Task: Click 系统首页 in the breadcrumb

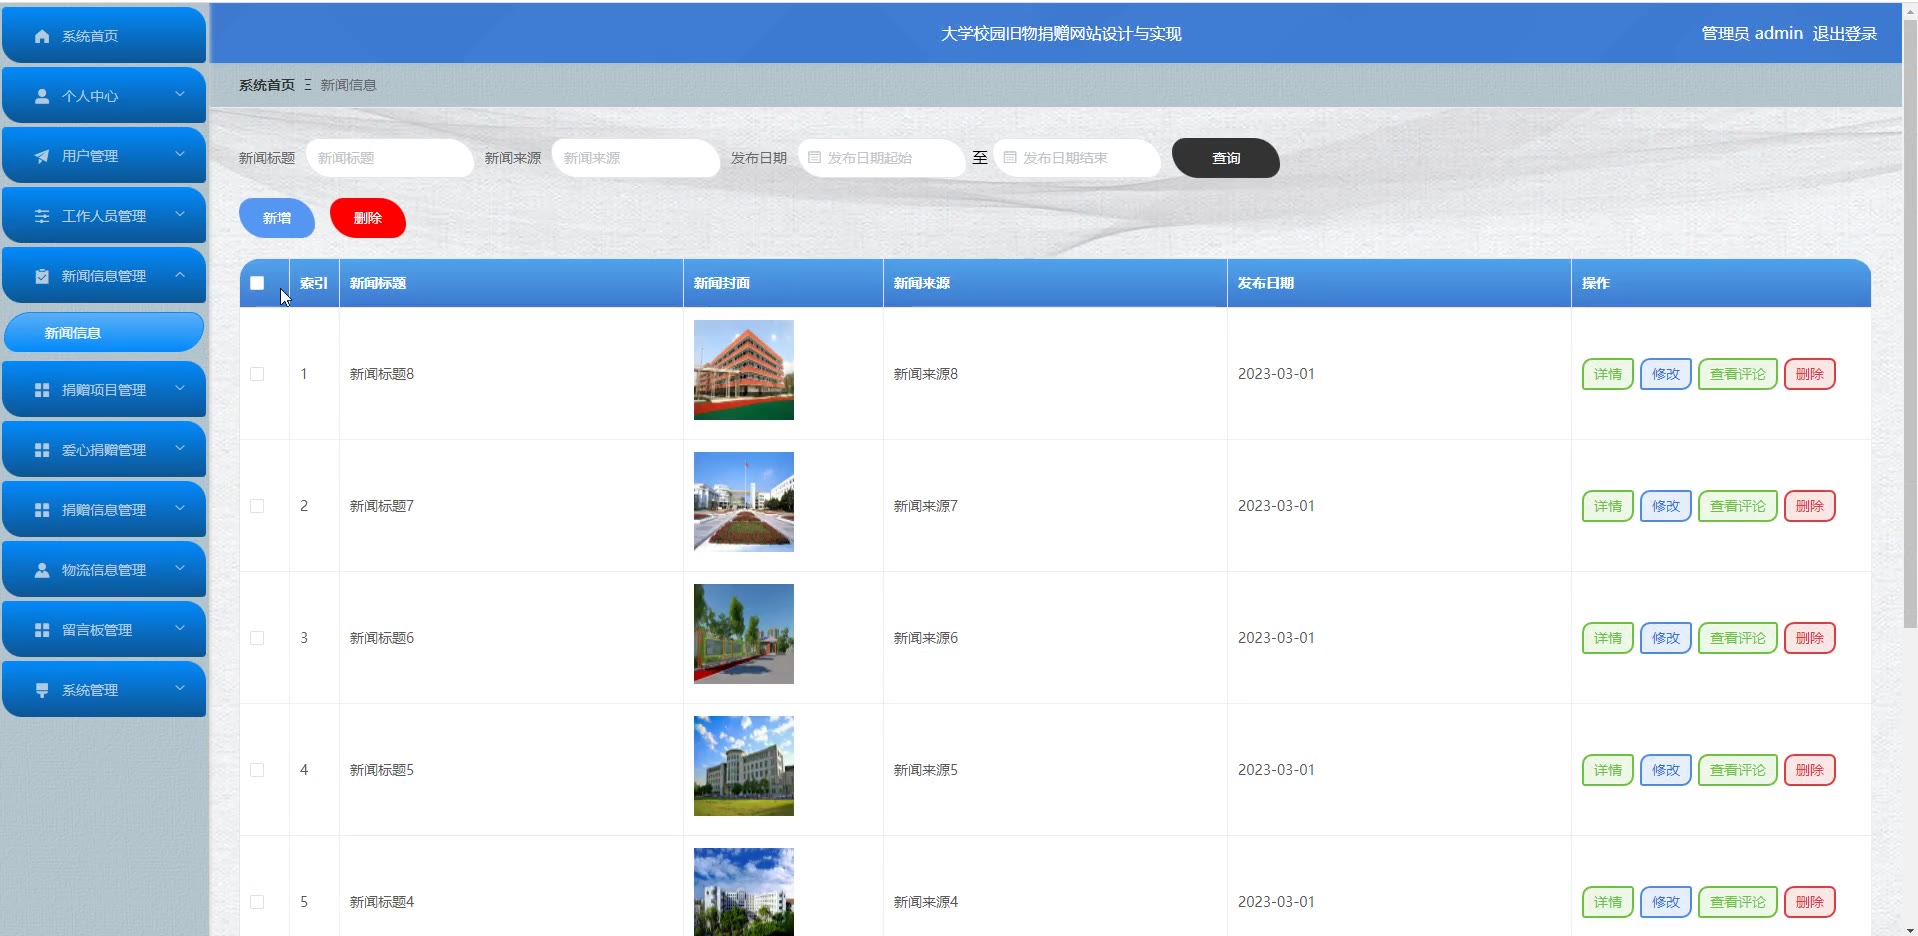Action: pos(267,85)
